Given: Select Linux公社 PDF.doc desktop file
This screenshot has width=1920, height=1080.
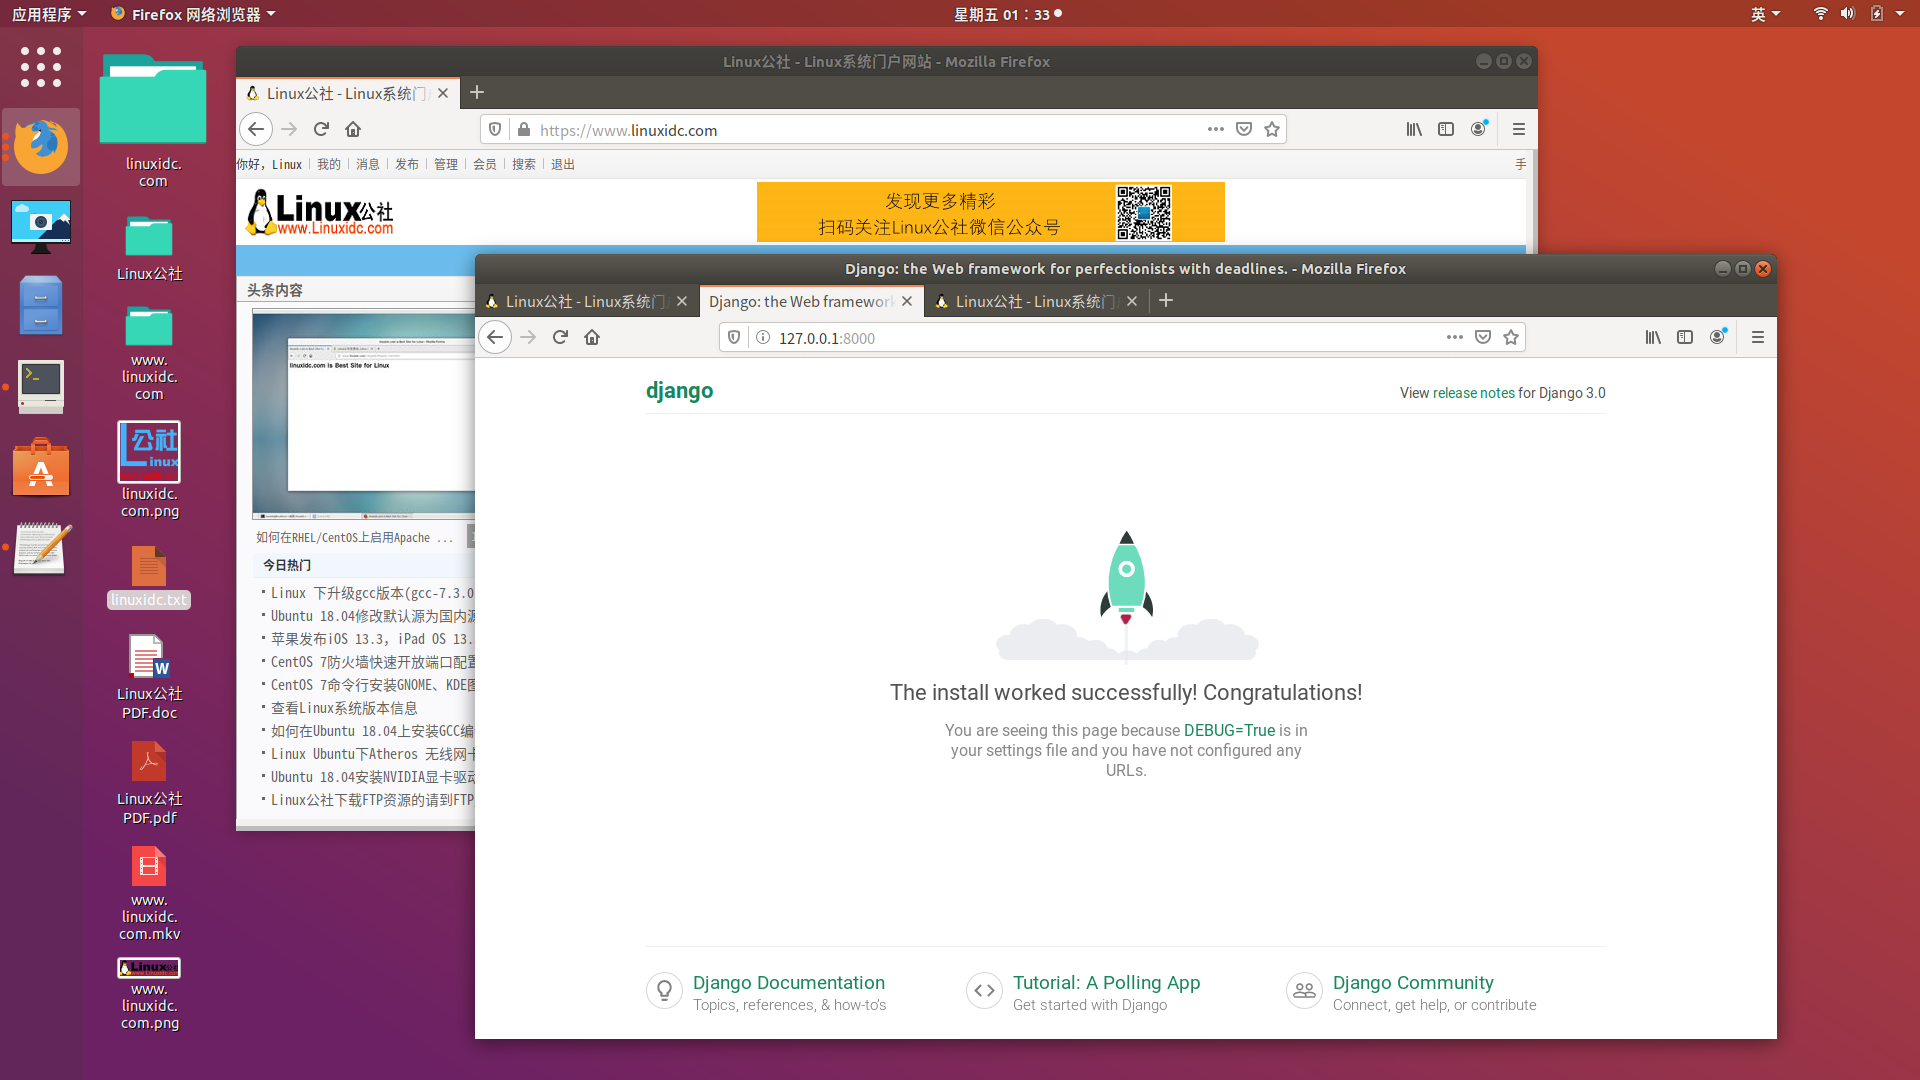Looking at the screenshot, I should point(149,678).
